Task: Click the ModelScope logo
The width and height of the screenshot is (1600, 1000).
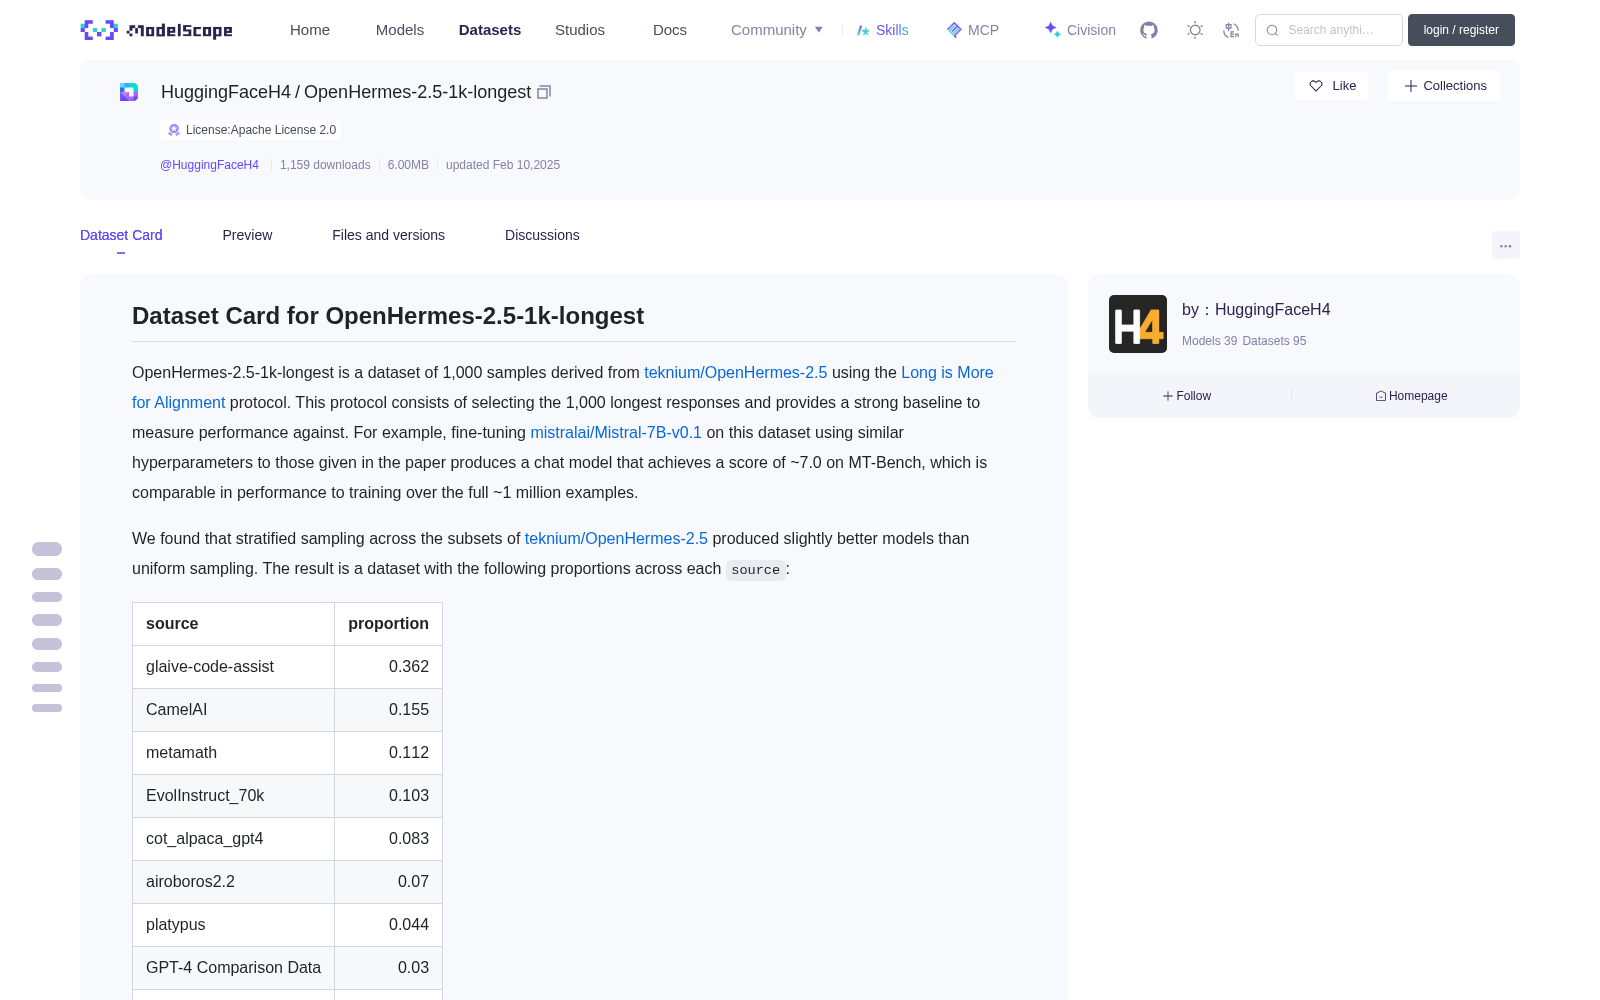Action: coord(157,30)
